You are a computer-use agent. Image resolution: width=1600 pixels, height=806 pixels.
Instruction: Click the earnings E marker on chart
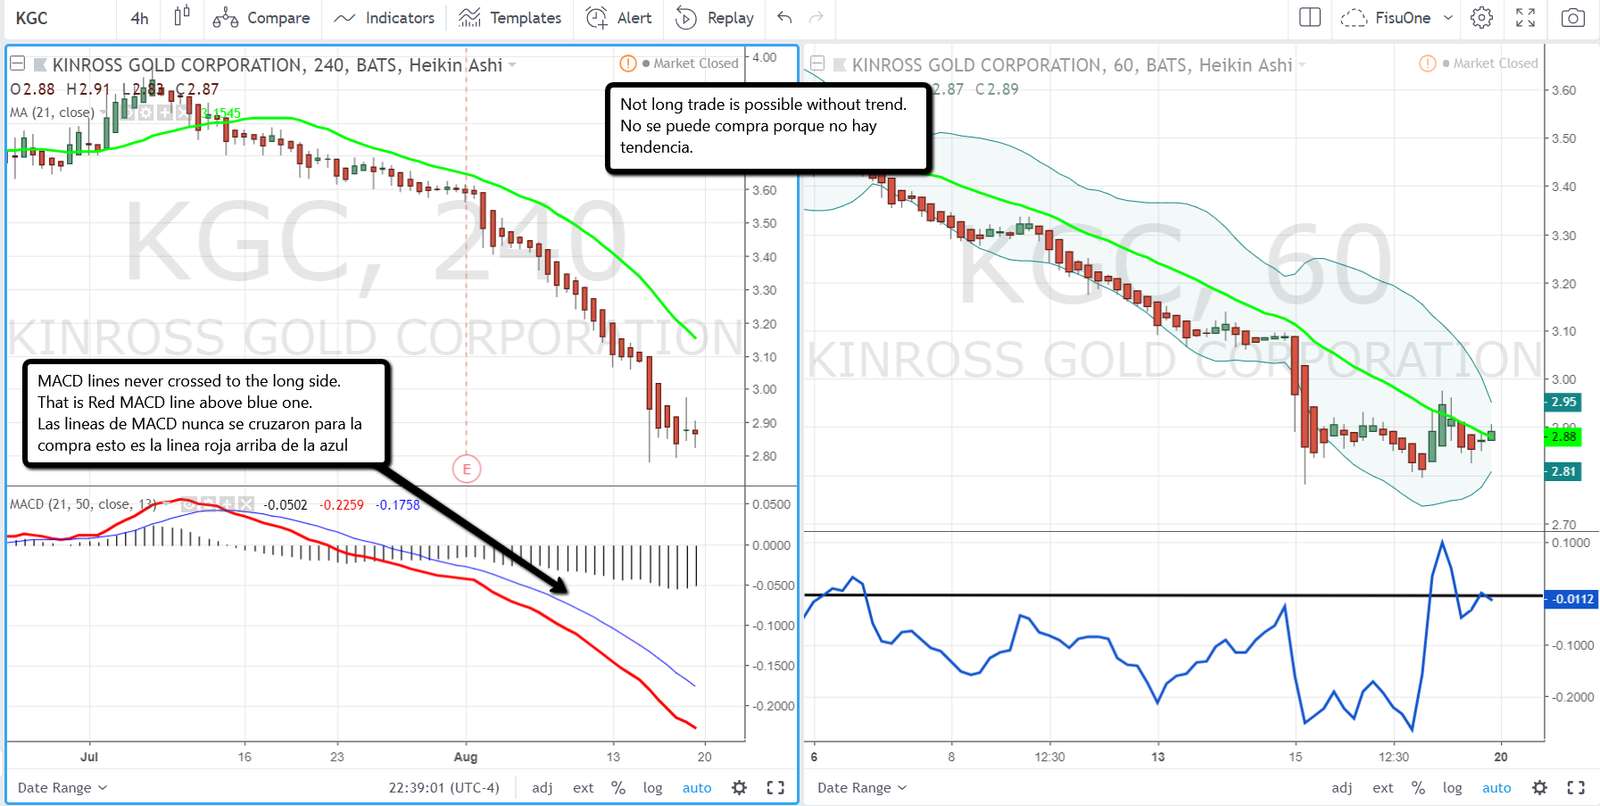466,469
